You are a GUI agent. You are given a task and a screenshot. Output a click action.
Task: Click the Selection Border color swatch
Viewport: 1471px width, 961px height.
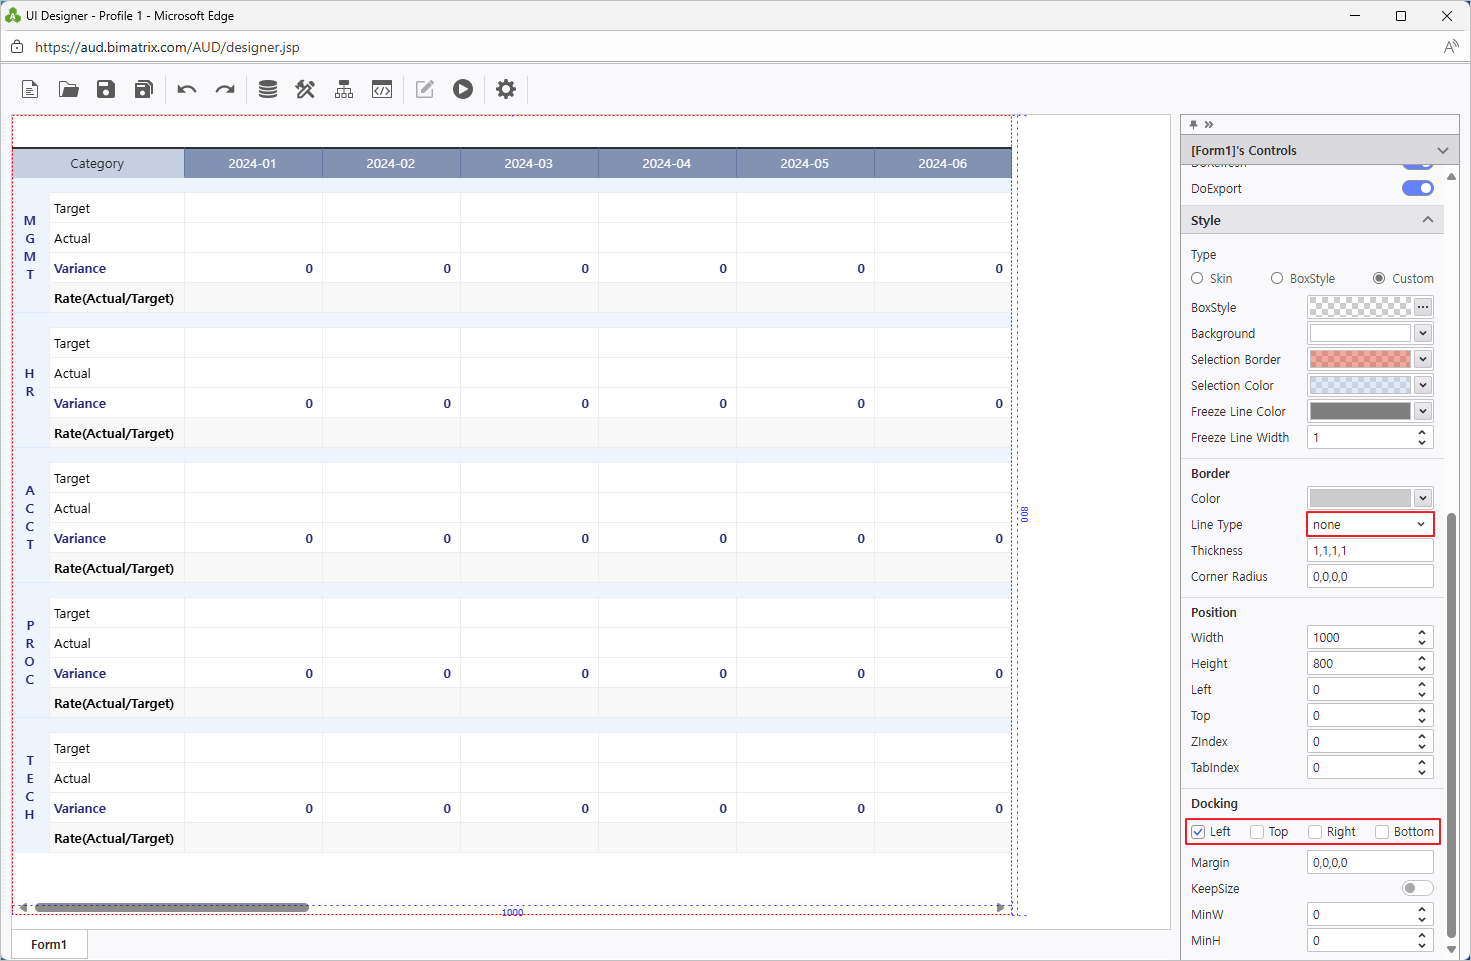pos(1360,359)
